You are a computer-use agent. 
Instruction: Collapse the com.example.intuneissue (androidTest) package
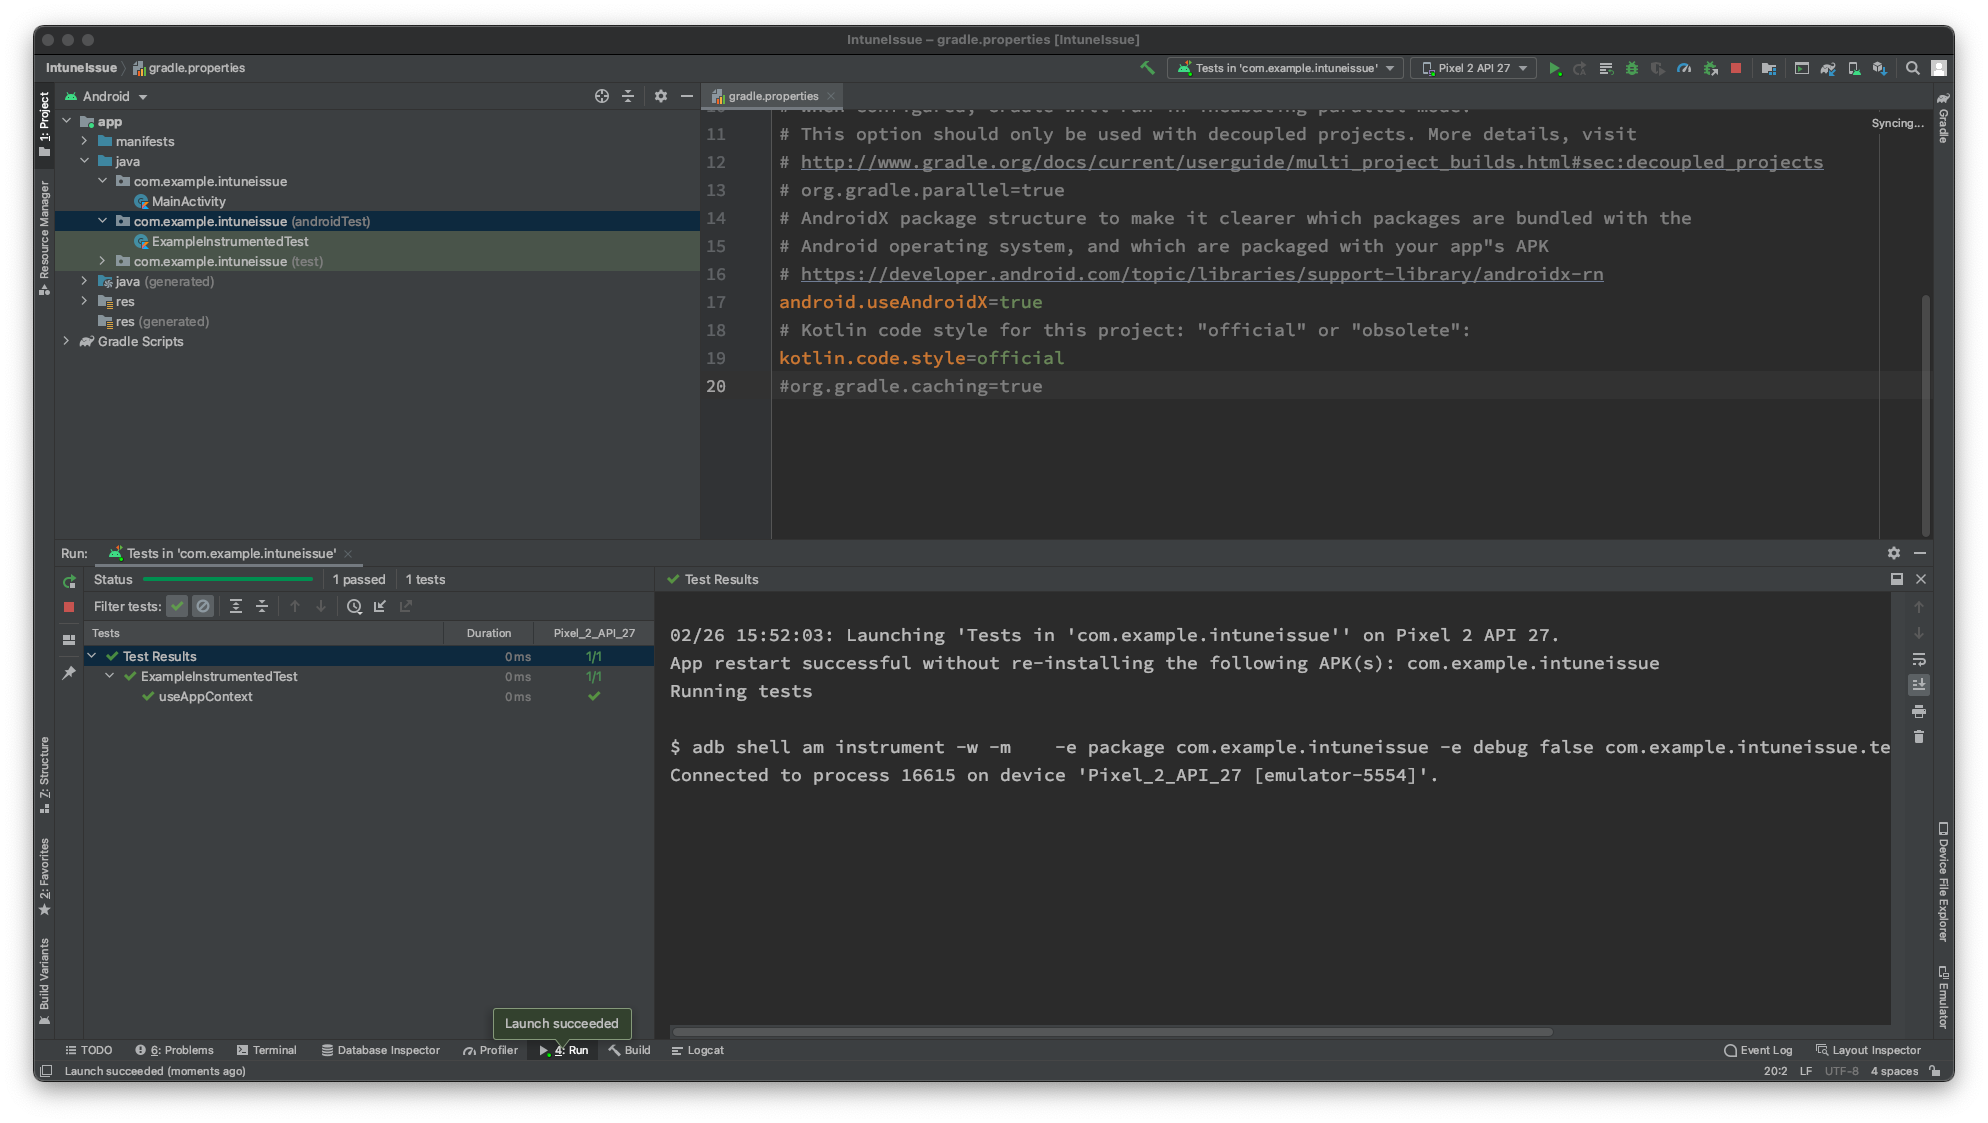[102, 221]
